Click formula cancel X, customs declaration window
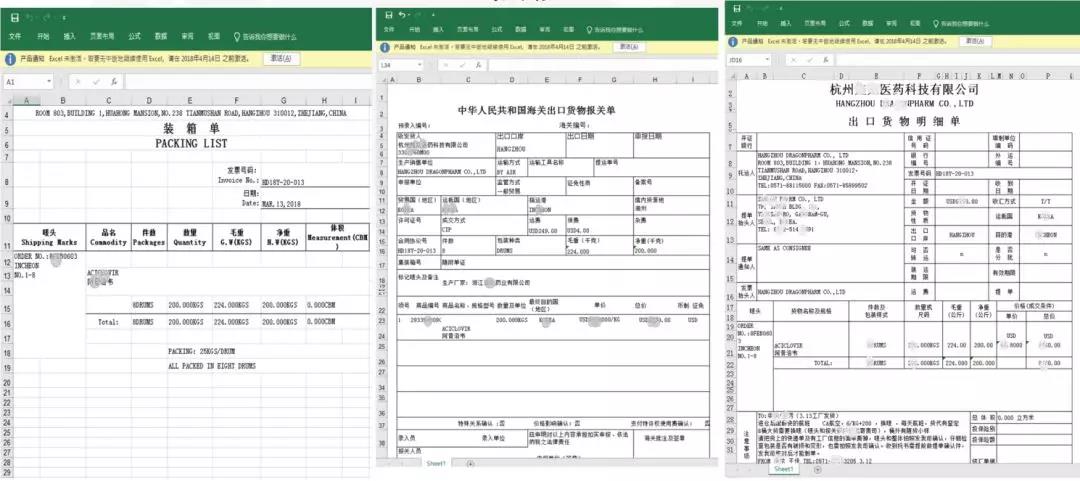The image size is (1080, 481). pos(446,65)
